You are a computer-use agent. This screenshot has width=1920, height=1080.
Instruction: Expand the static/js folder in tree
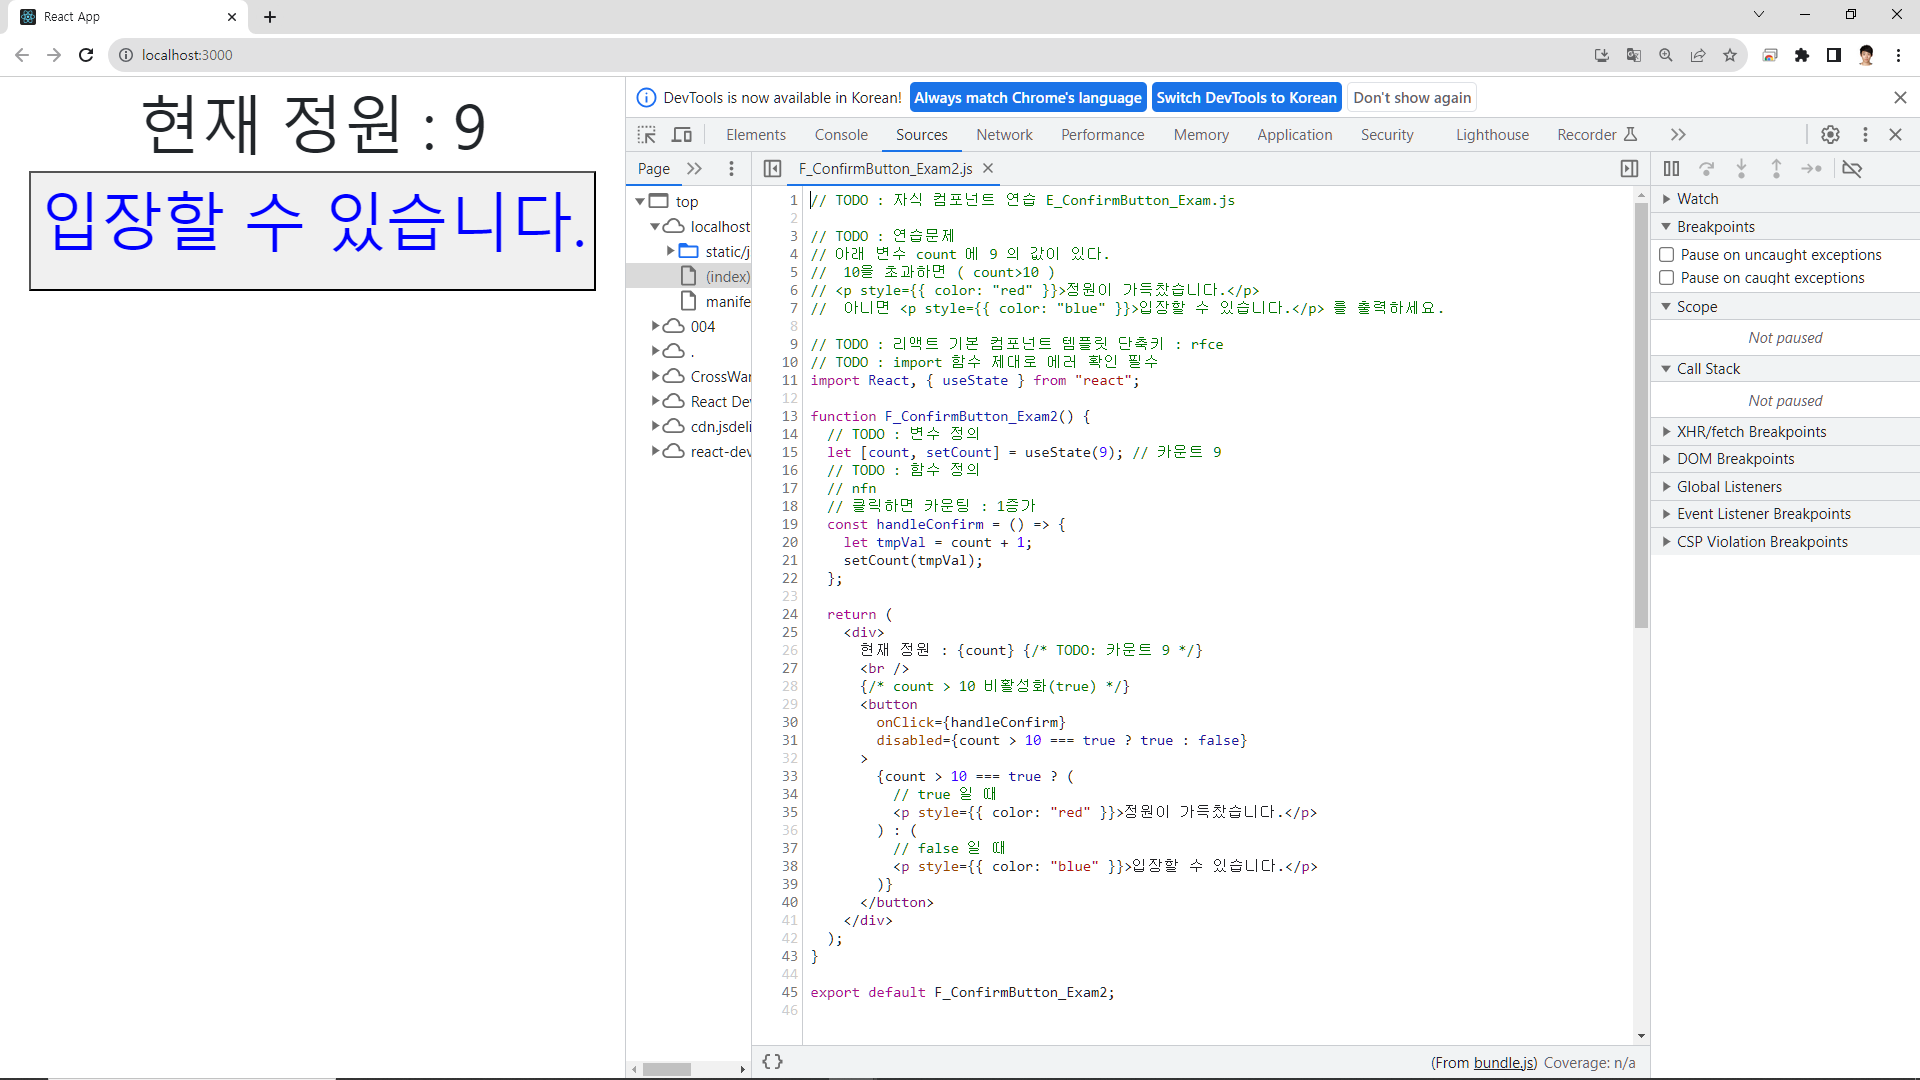click(671, 252)
